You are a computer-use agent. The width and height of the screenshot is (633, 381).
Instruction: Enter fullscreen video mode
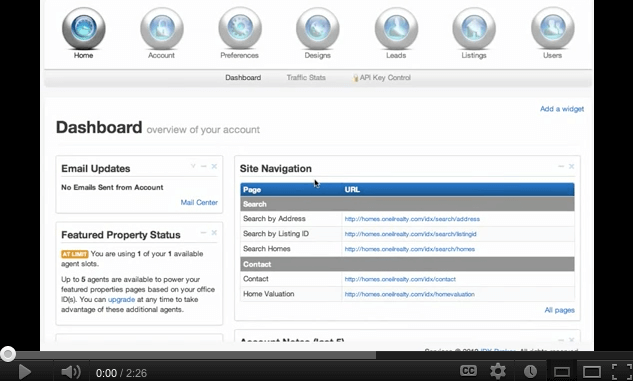click(x=622, y=372)
